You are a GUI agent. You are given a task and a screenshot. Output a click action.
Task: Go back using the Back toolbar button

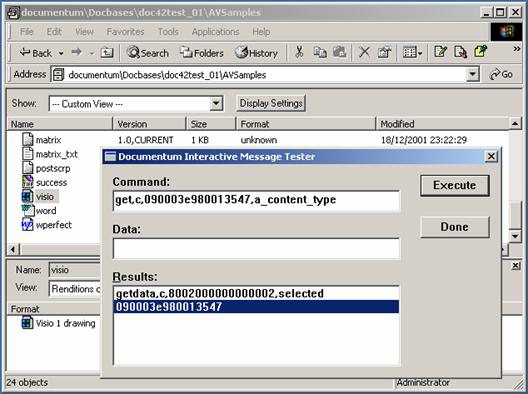(x=36, y=53)
